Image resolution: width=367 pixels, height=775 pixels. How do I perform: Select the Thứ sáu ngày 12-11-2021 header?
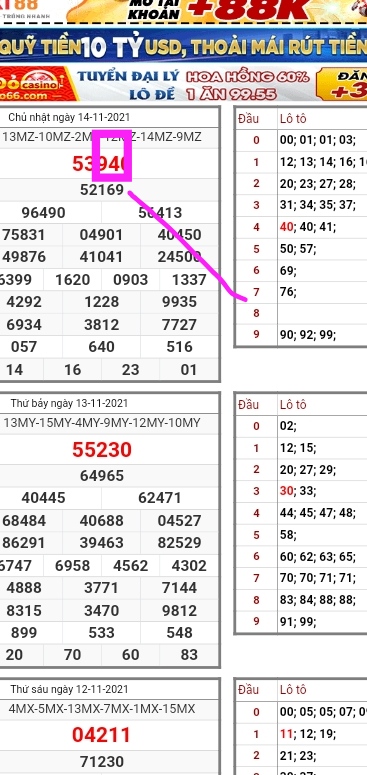point(69,689)
